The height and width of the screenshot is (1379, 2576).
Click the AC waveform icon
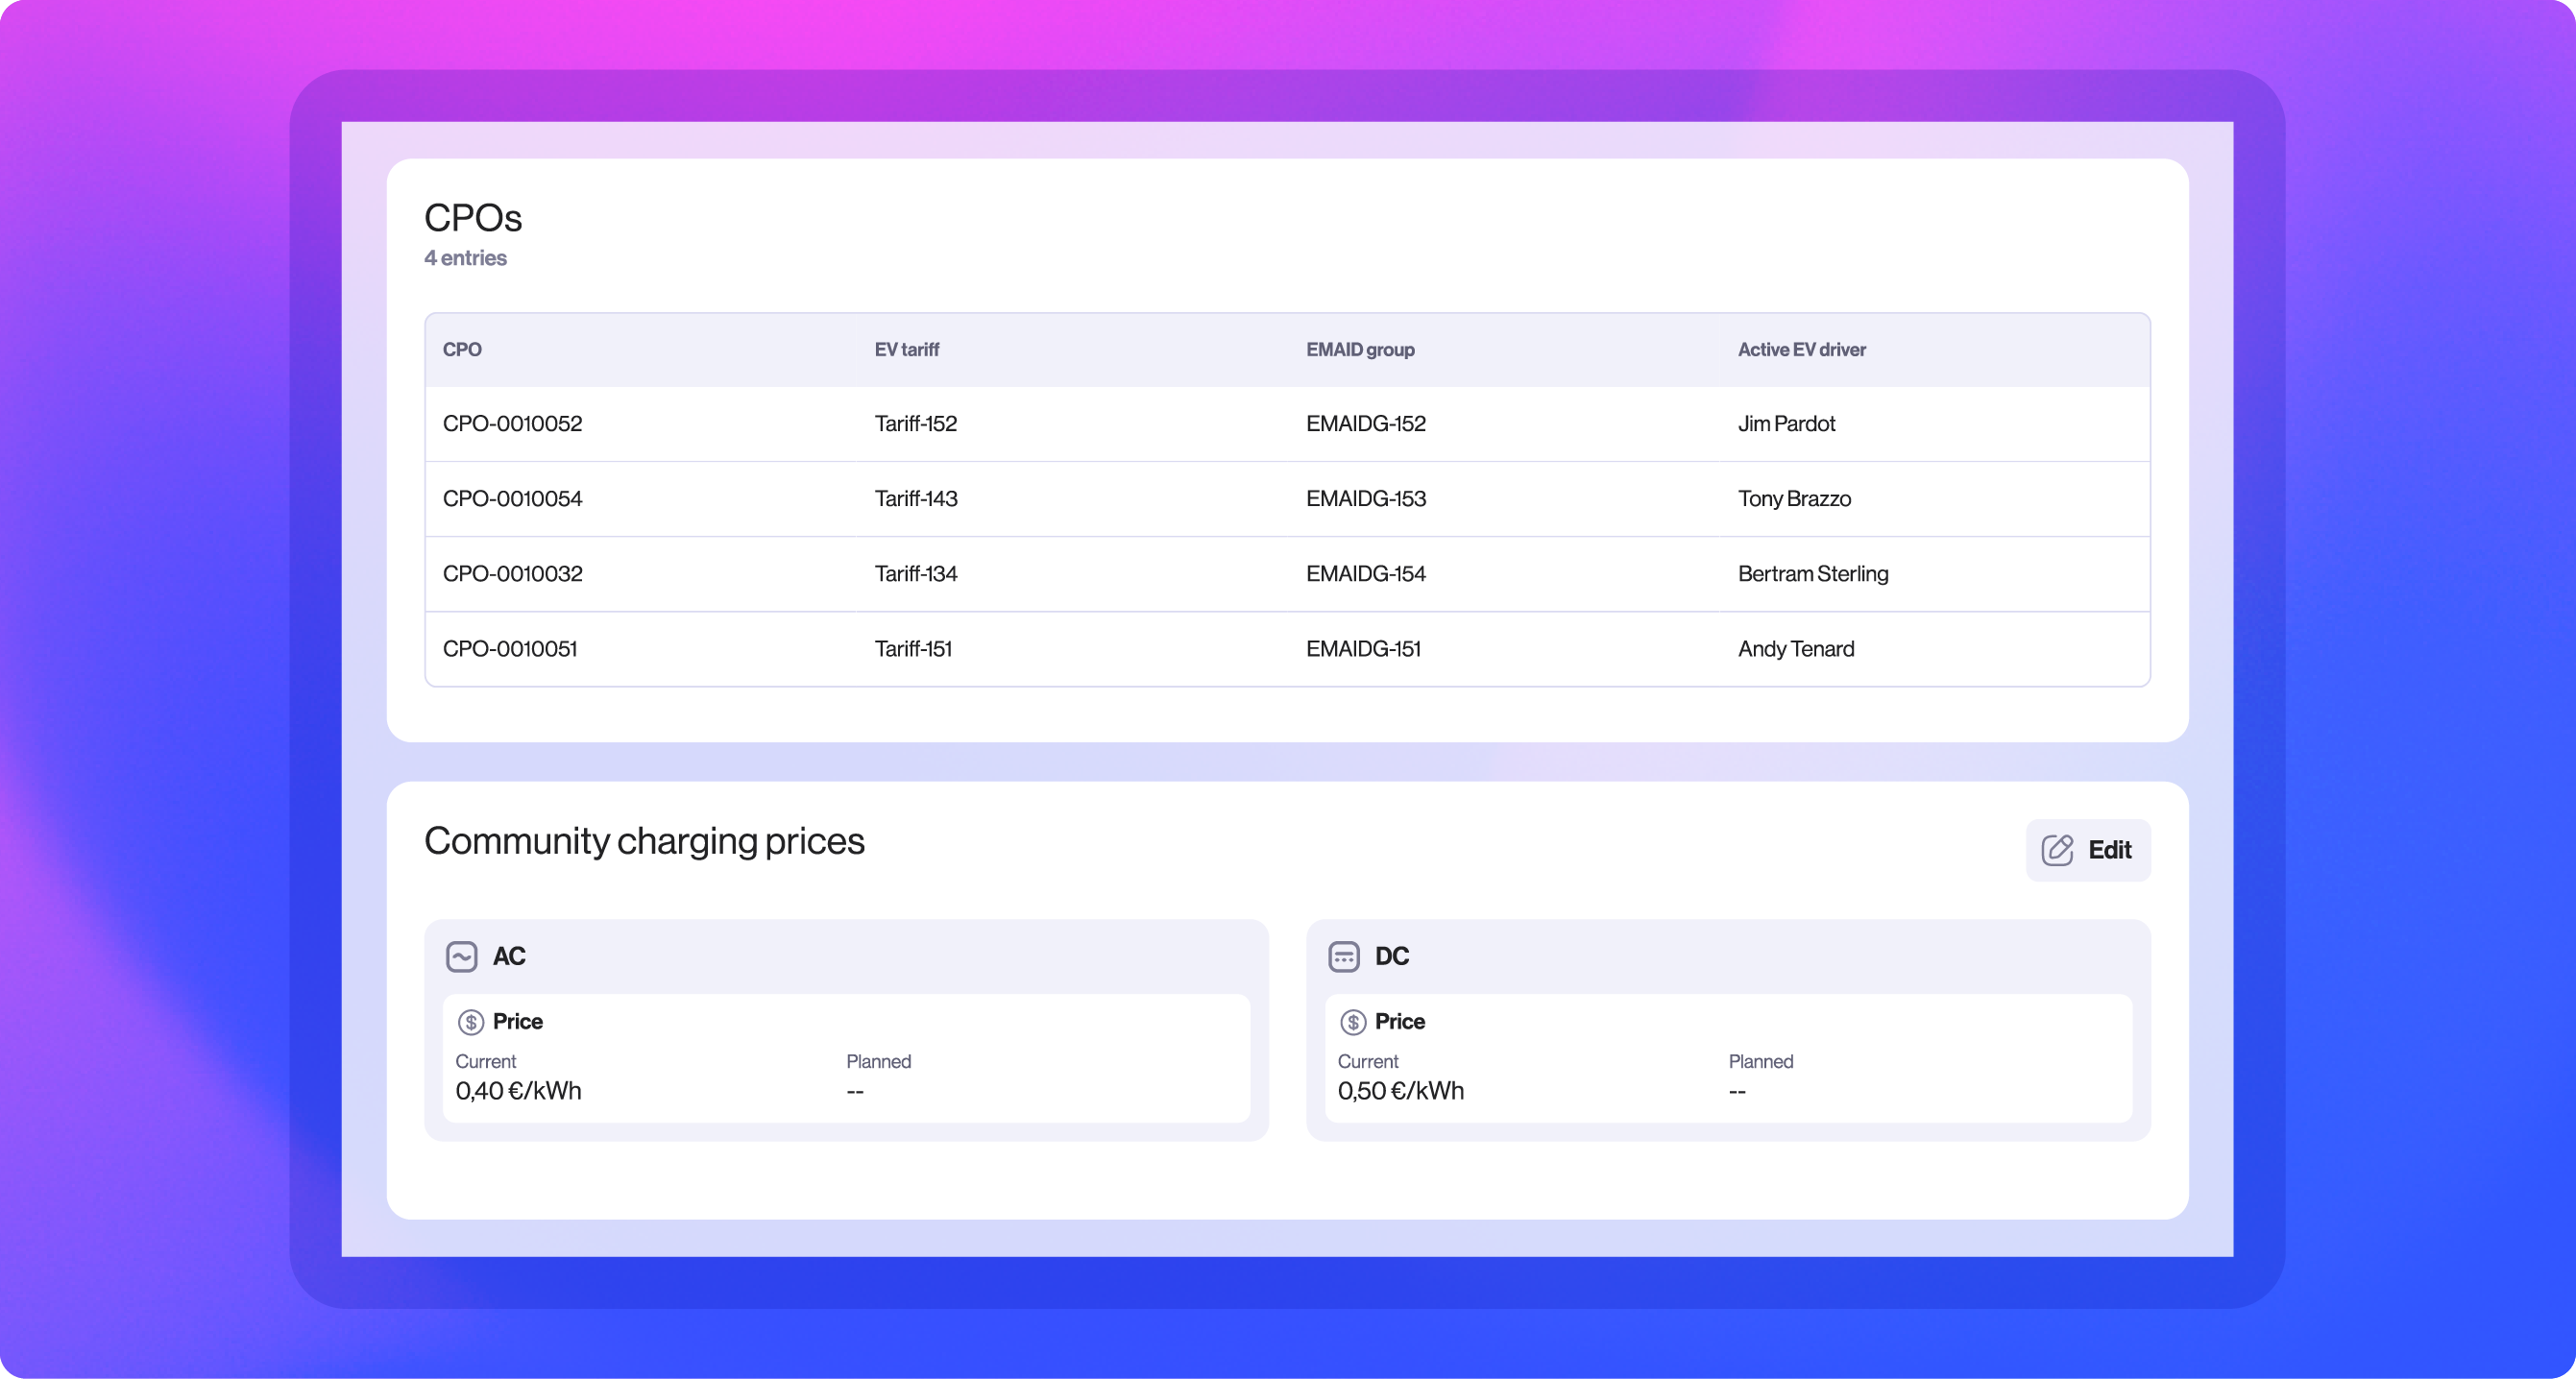tap(461, 956)
